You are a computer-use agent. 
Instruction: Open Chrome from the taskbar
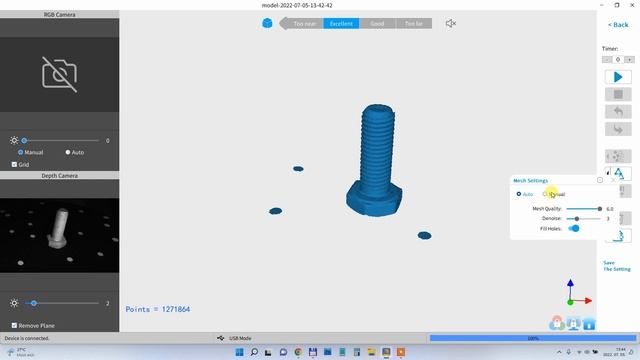click(x=298, y=352)
